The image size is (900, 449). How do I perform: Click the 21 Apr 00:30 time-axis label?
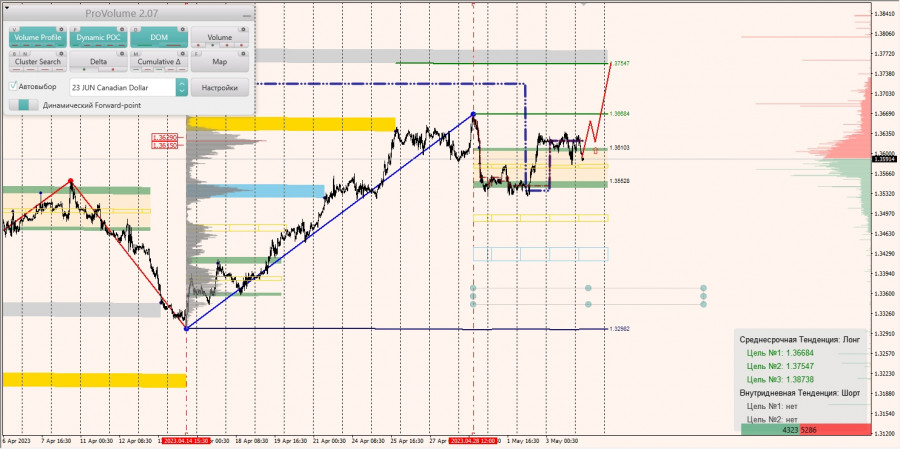coord(328,441)
